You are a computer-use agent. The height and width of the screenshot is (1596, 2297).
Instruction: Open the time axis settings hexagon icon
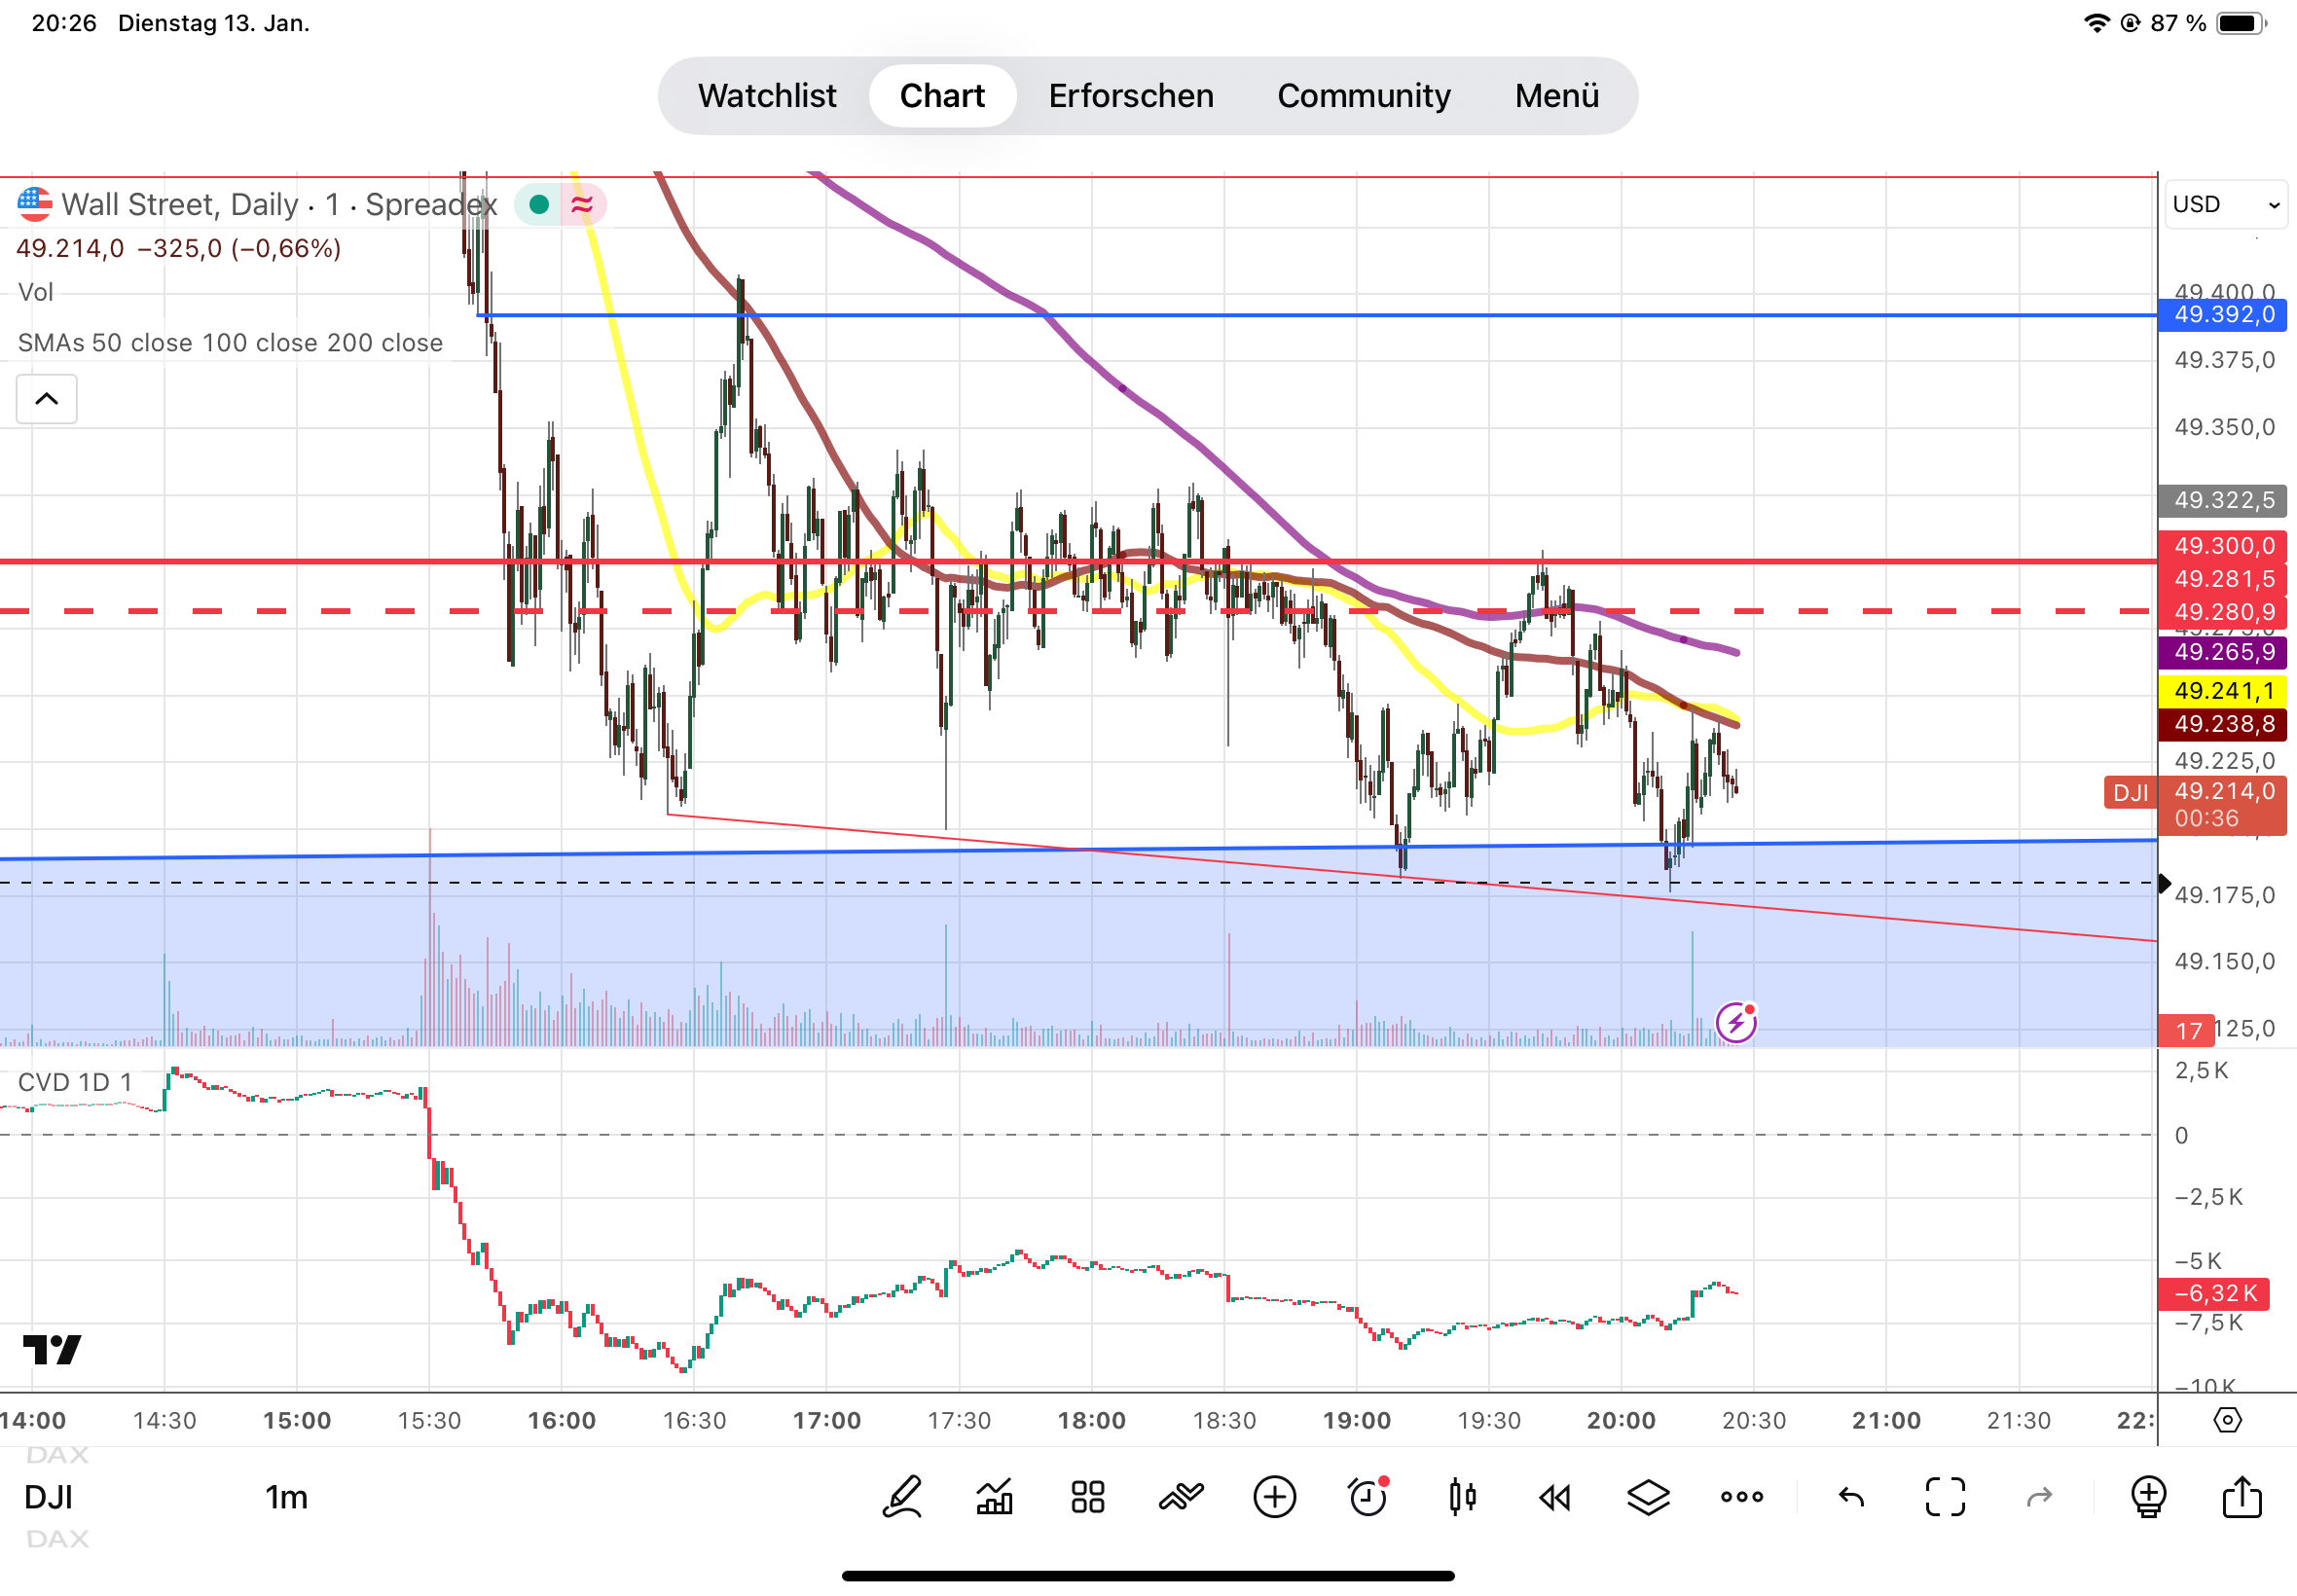tap(2227, 1420)
